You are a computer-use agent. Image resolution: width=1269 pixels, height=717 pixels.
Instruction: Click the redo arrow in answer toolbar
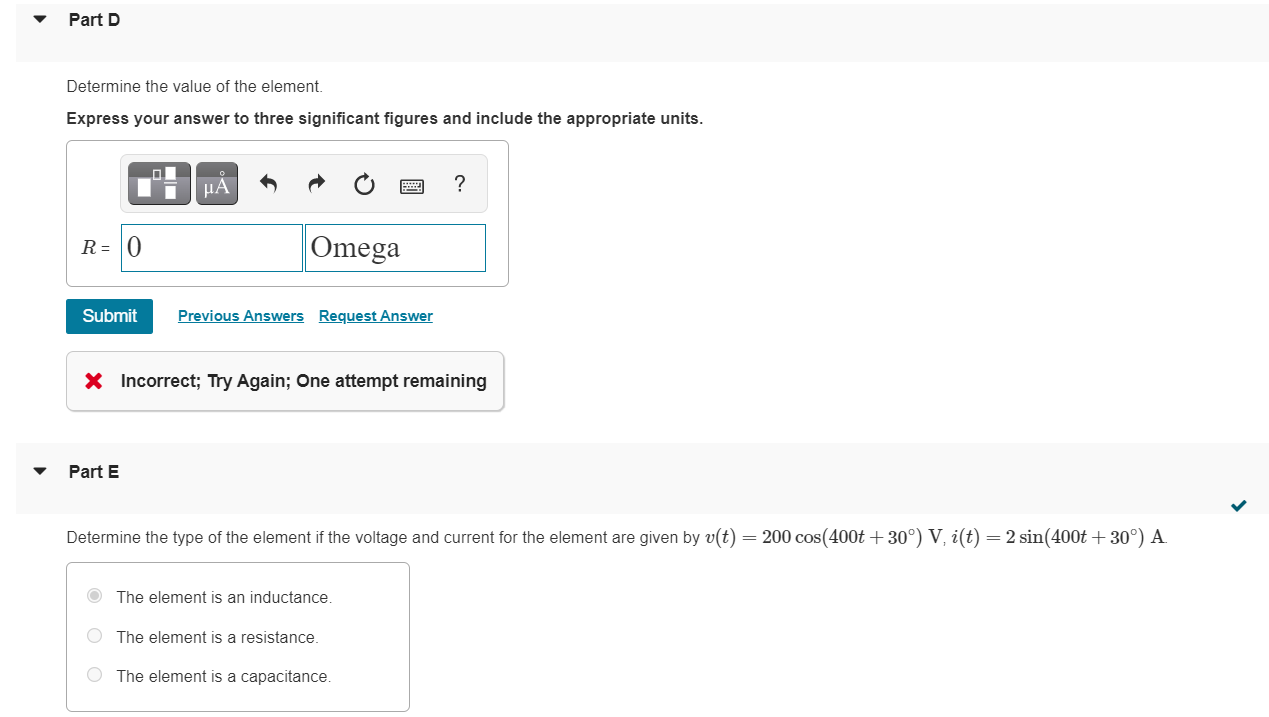click(316, 183)
